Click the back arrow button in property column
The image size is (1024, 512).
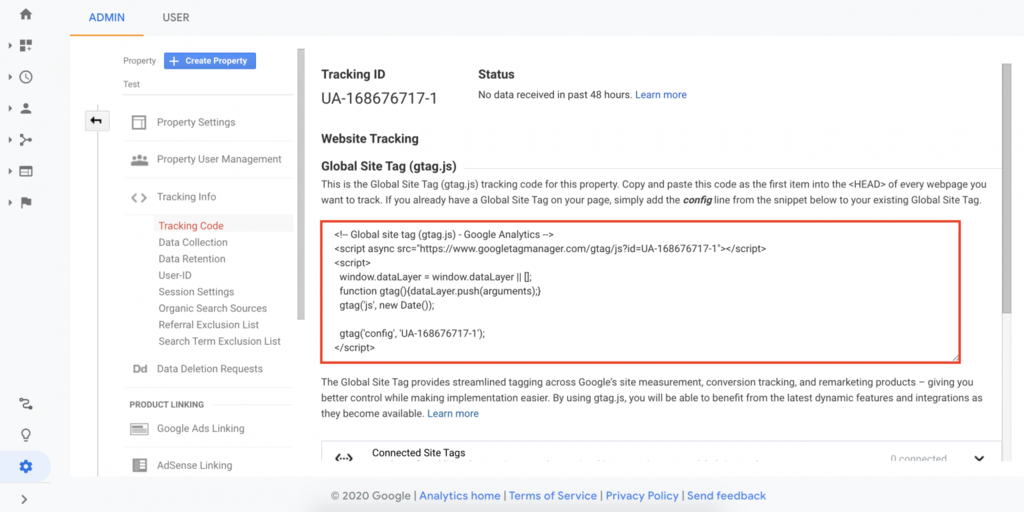[96, 121]
